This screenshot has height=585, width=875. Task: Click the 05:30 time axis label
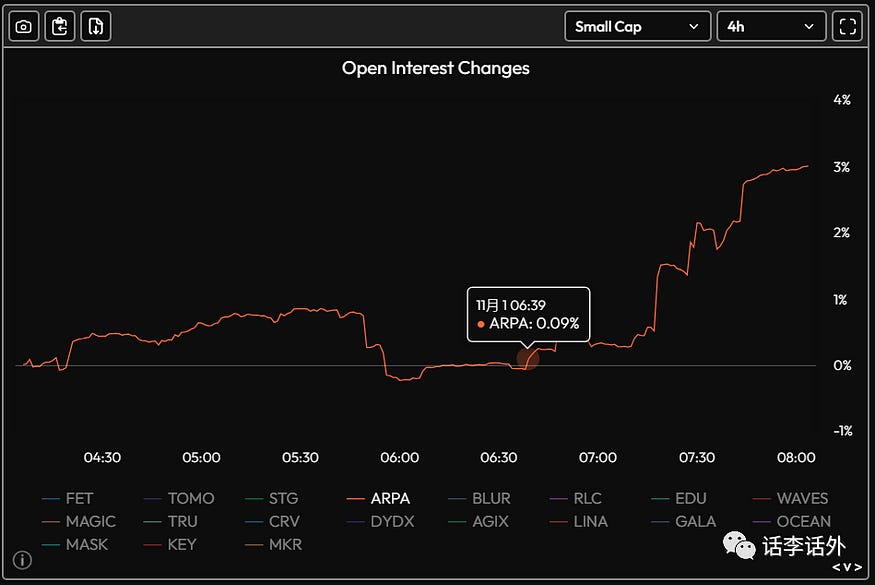pos(300,458)
